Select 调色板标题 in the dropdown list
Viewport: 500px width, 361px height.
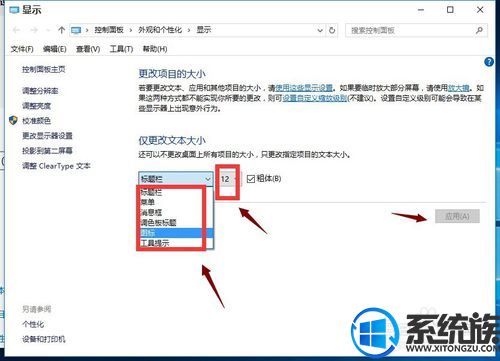click(175, 222)
